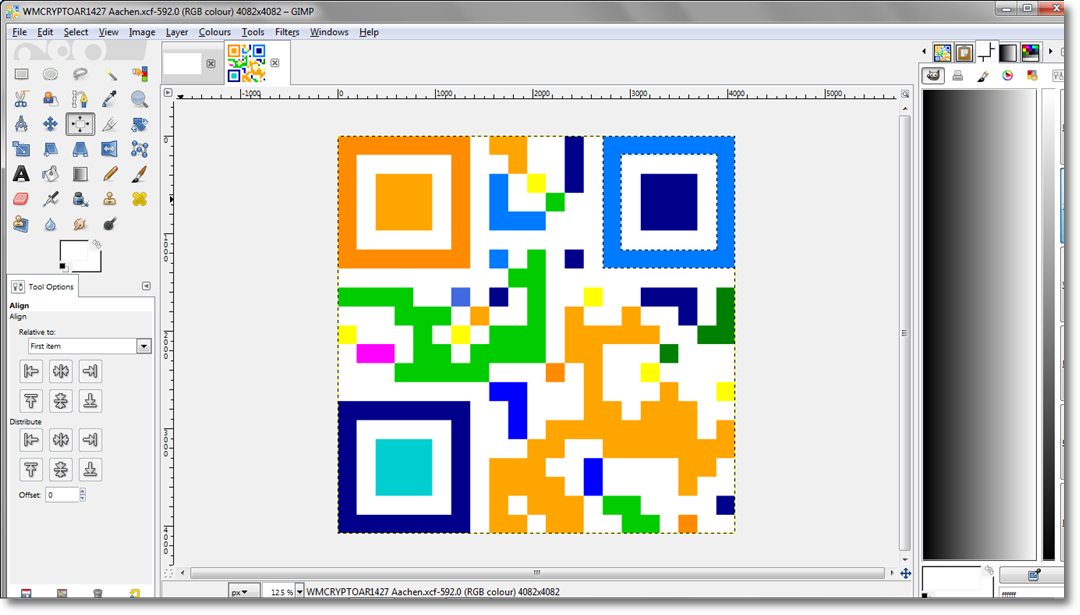Screen dimensions: 1080x615
Task: Open the Select menu
Action: click(x=76, y=32)
